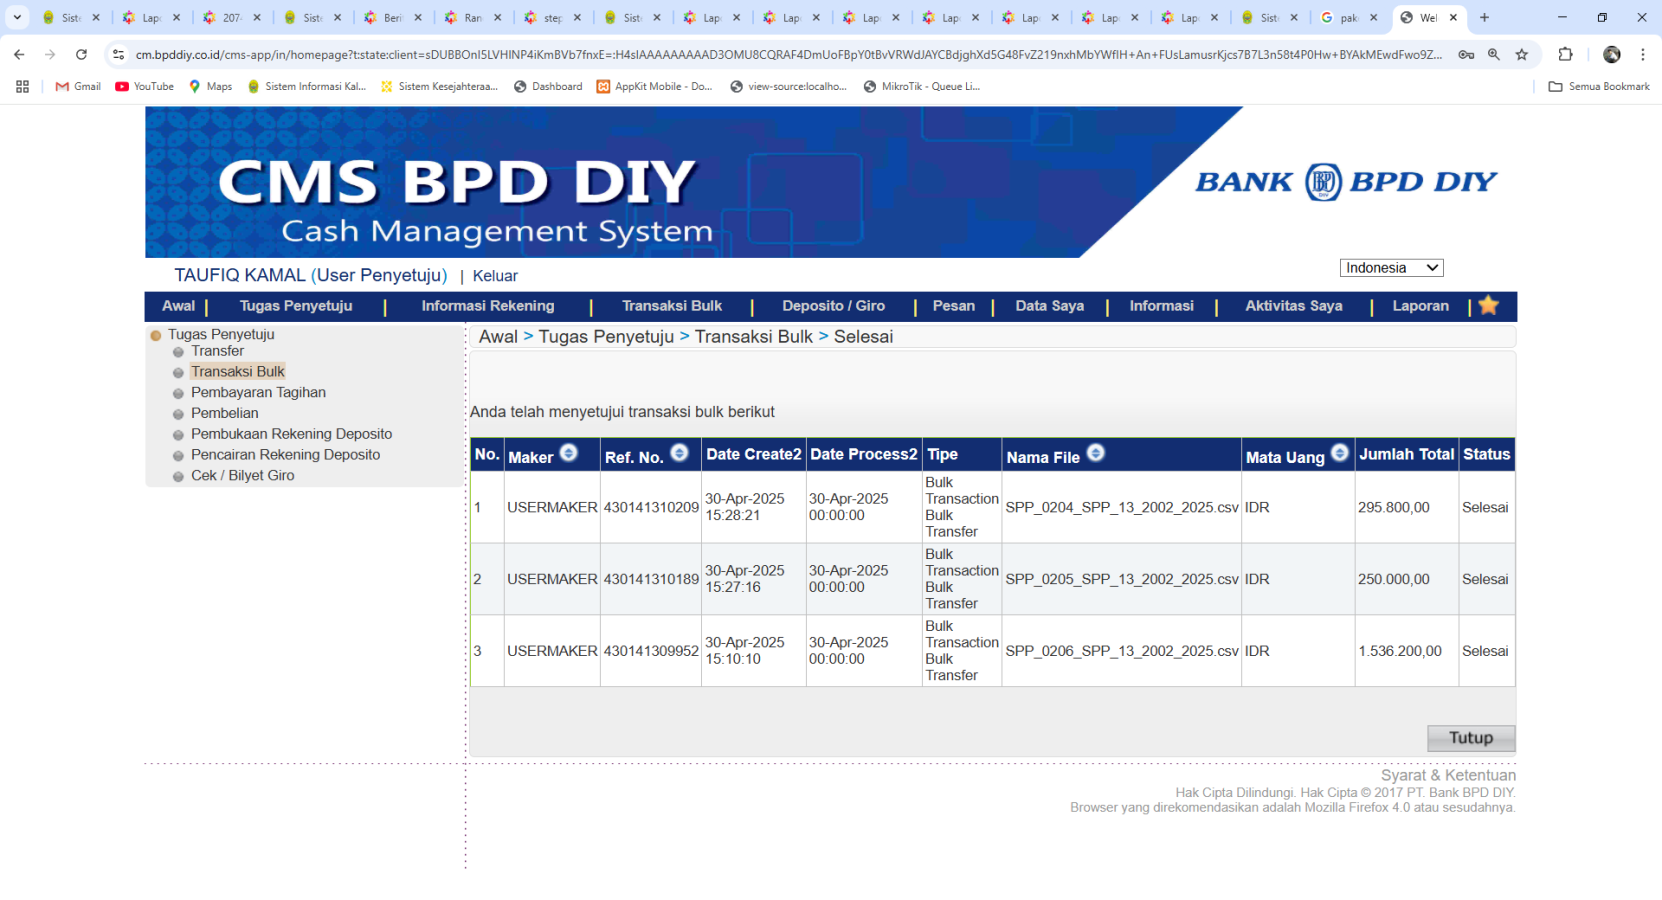The width and height of the screenshot is (1662, 900).
Task: Open zoom magnifier icon in address bar
Action: [x=1493, y=55]
